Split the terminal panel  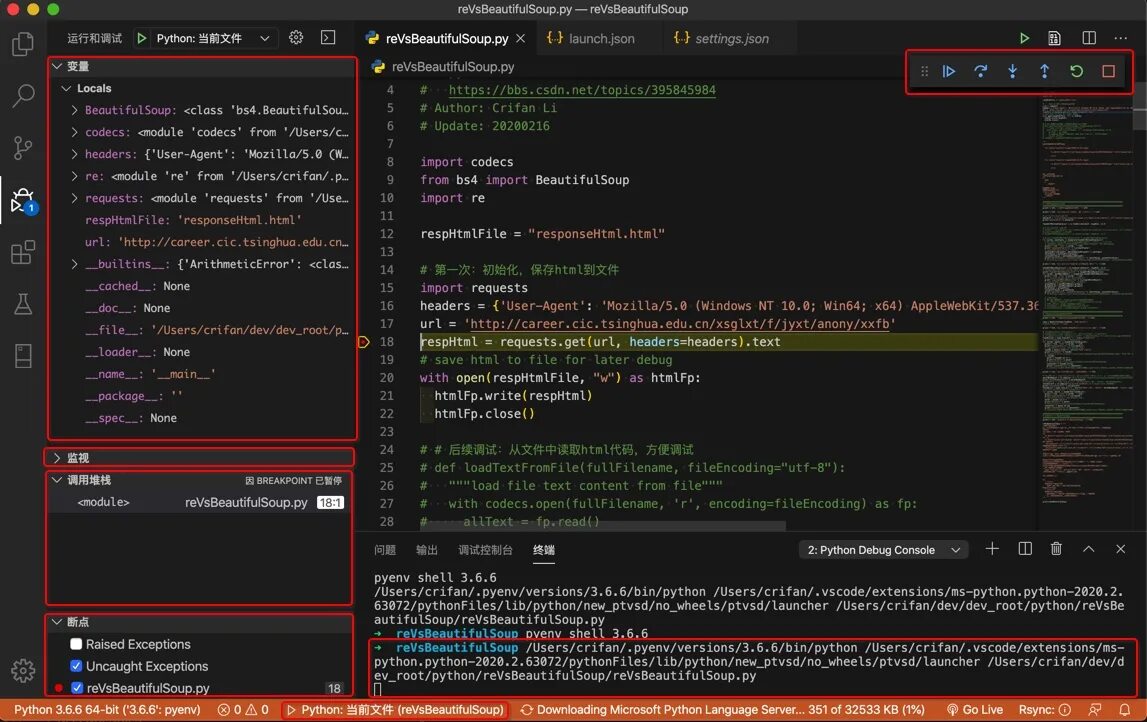[1025, 549]
